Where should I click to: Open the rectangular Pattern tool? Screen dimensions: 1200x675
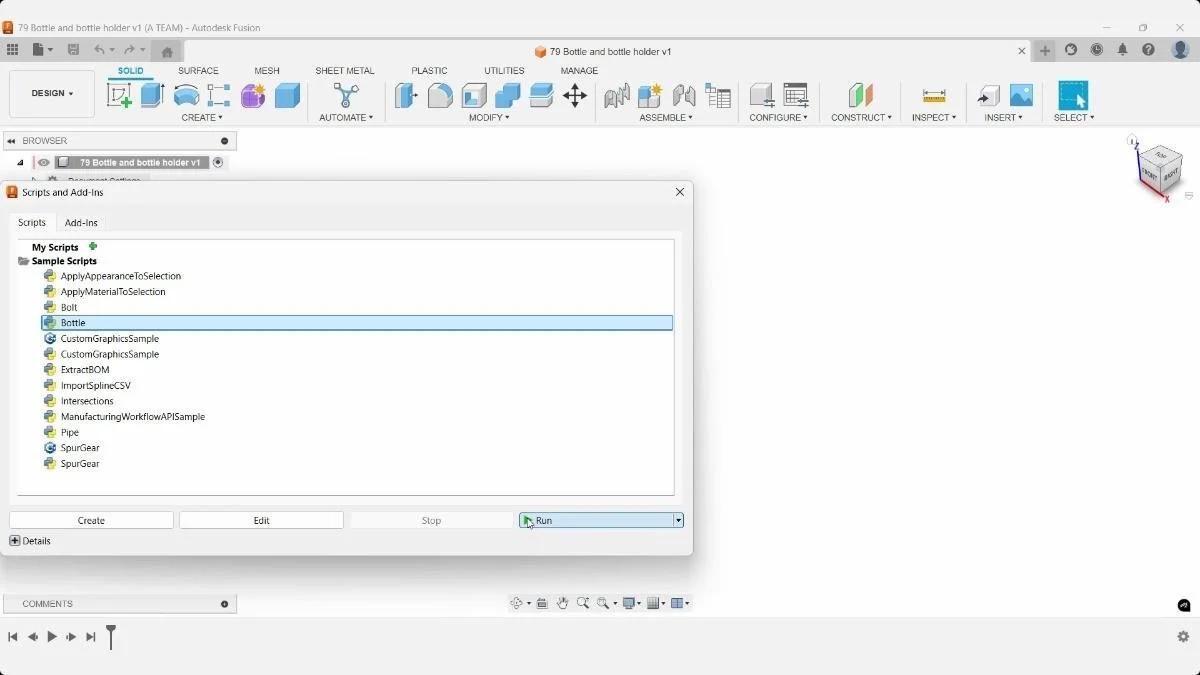click(219, 96)
